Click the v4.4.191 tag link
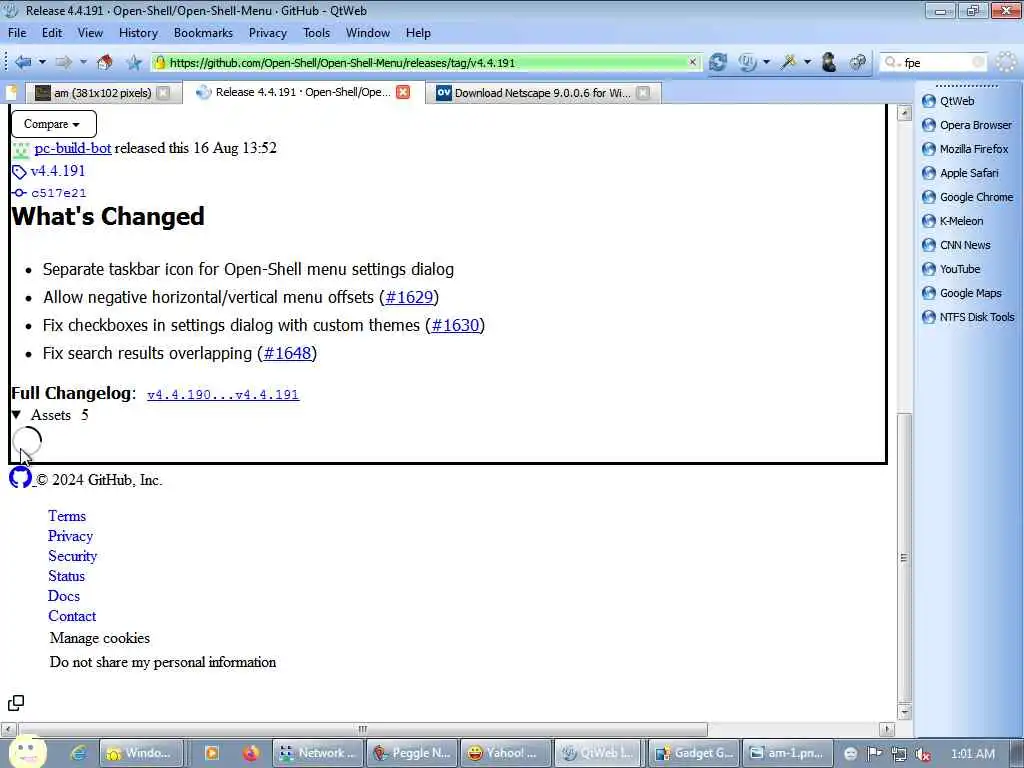The image size is (1024, 768). 57,171
